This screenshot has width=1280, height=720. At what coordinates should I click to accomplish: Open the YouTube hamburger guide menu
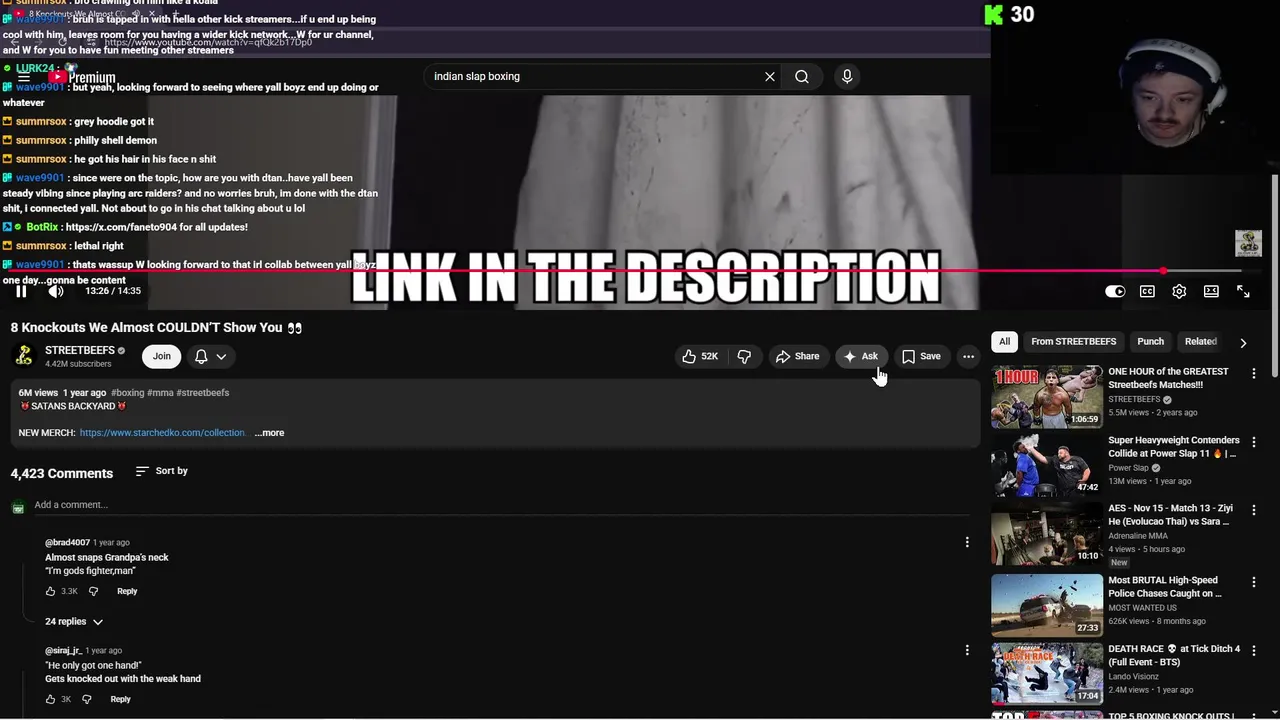[x=23, y=77]
